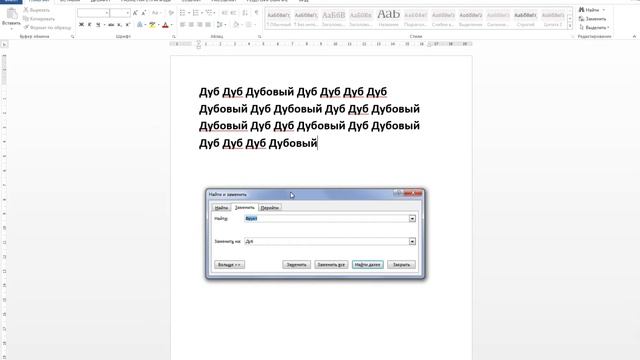Click Заменить in Editing ribbon group

pyautogui.click(x=592, y=19)
